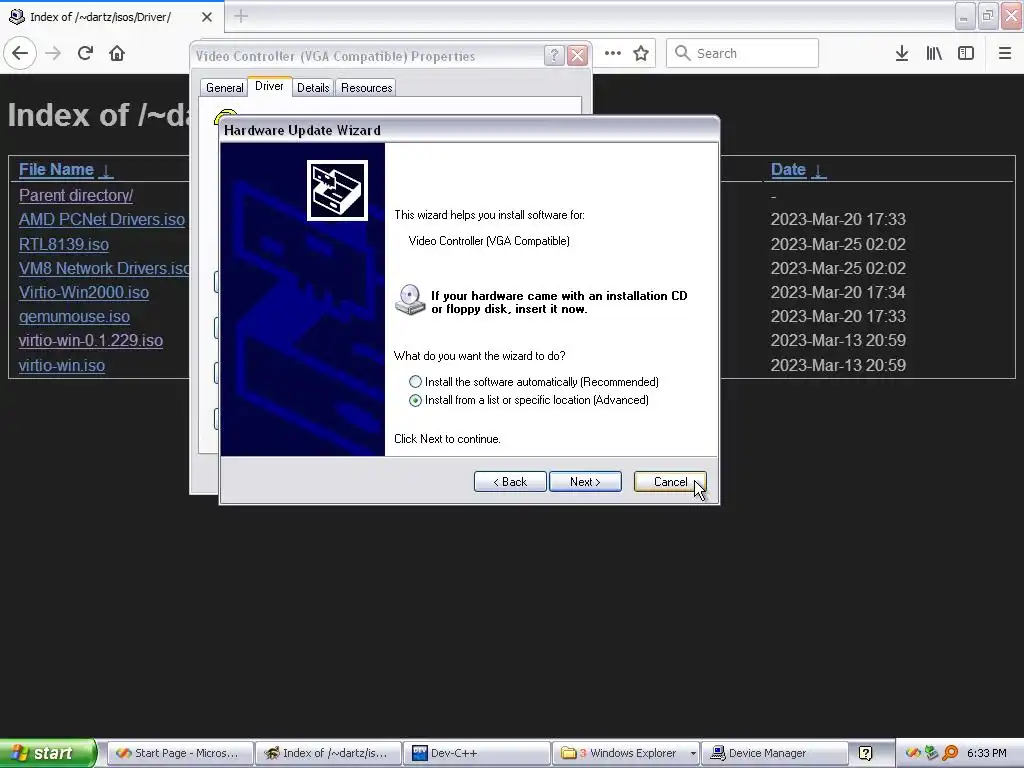The image size is (1024, 768).
Task: Reload the Index of Driver page
Action: pyautogui.click(x=85, y=53)
